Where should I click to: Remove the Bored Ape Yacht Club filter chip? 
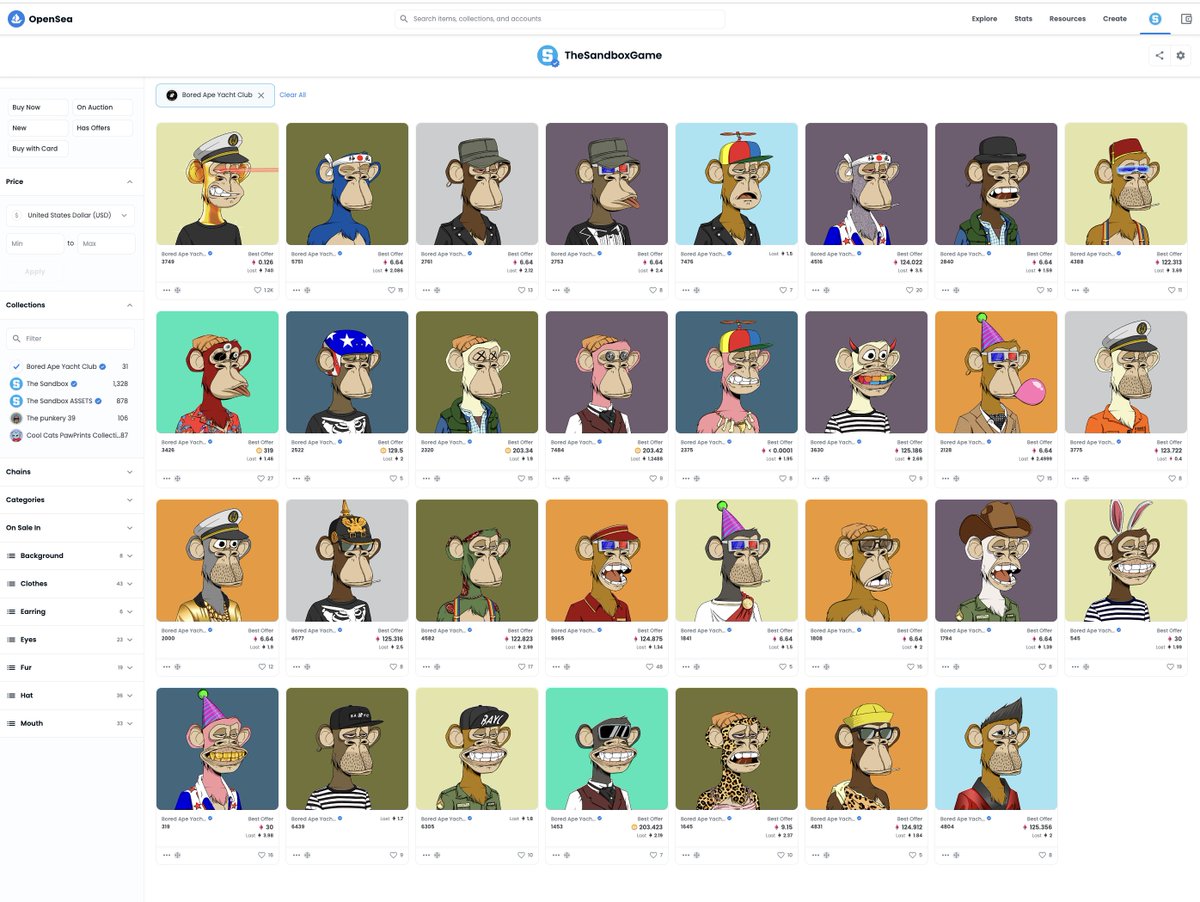(261, 95)
